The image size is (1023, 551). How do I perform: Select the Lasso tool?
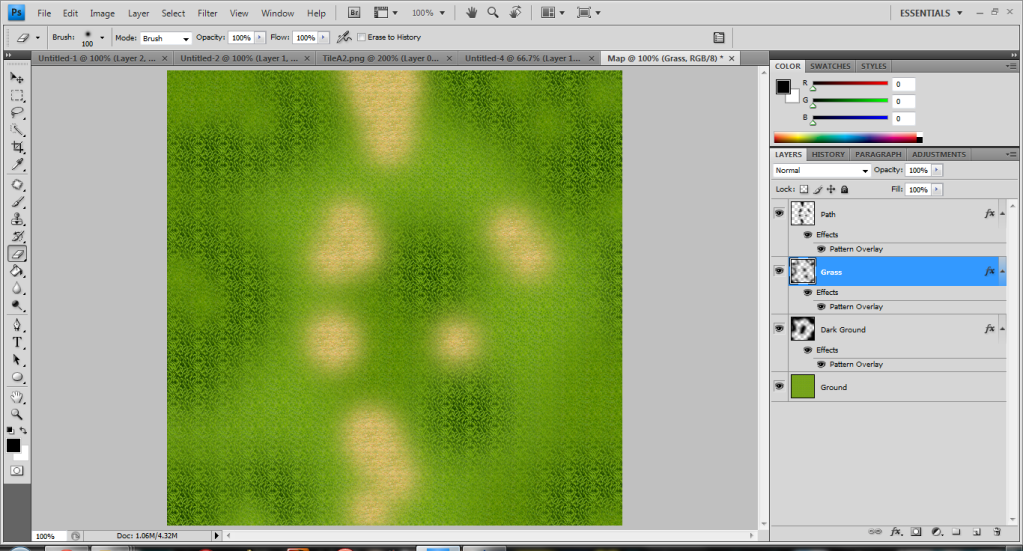pyautogui.click(x=18, y=112)
